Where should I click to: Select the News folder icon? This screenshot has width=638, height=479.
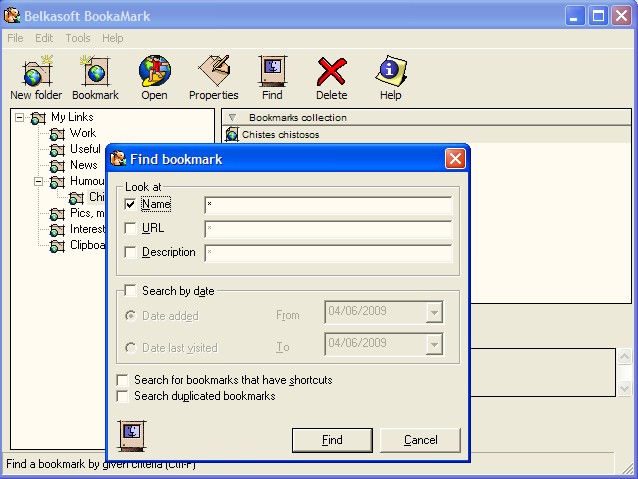57,166
